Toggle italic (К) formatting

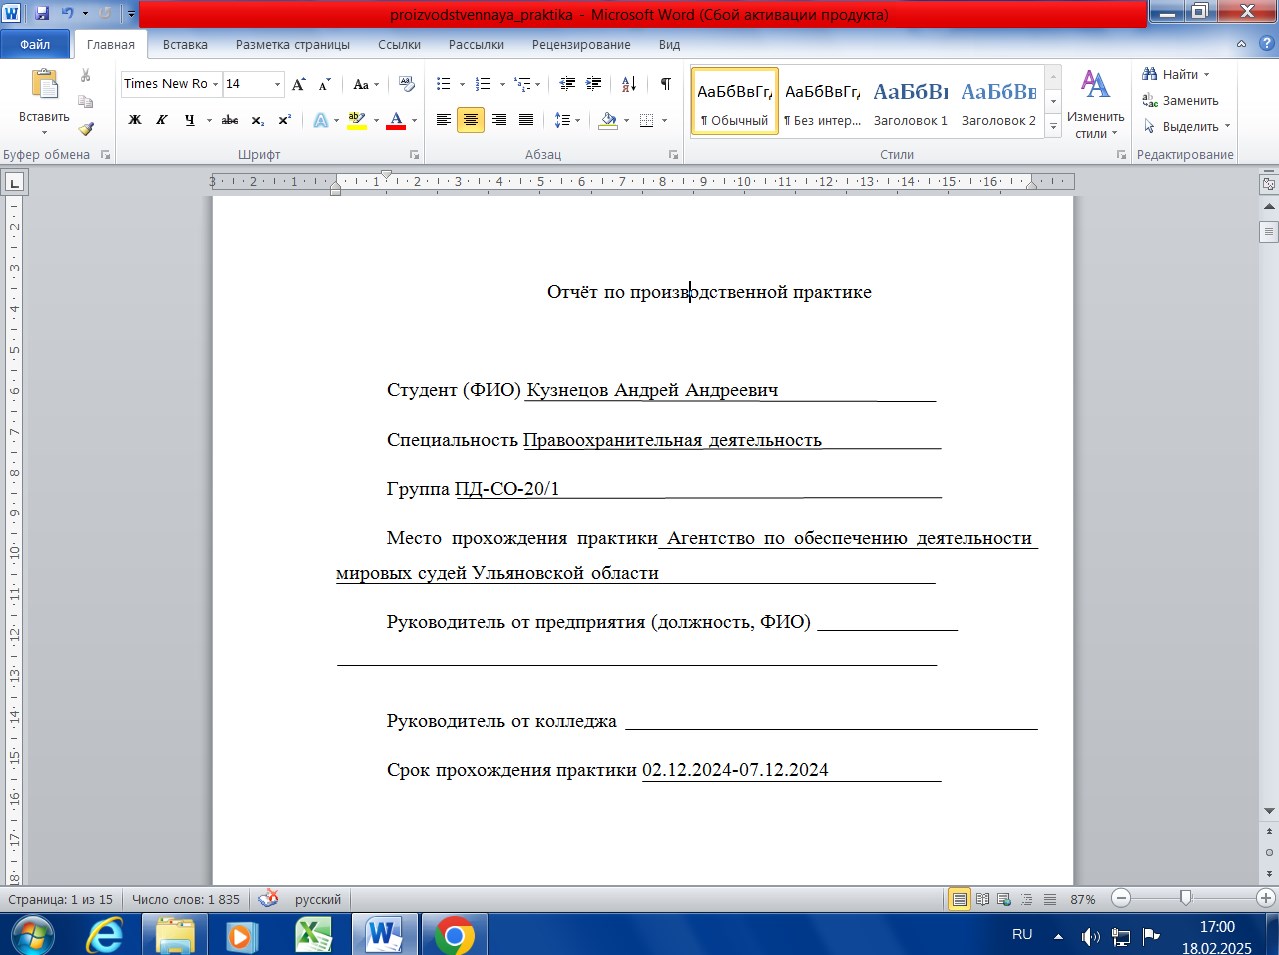161,120
